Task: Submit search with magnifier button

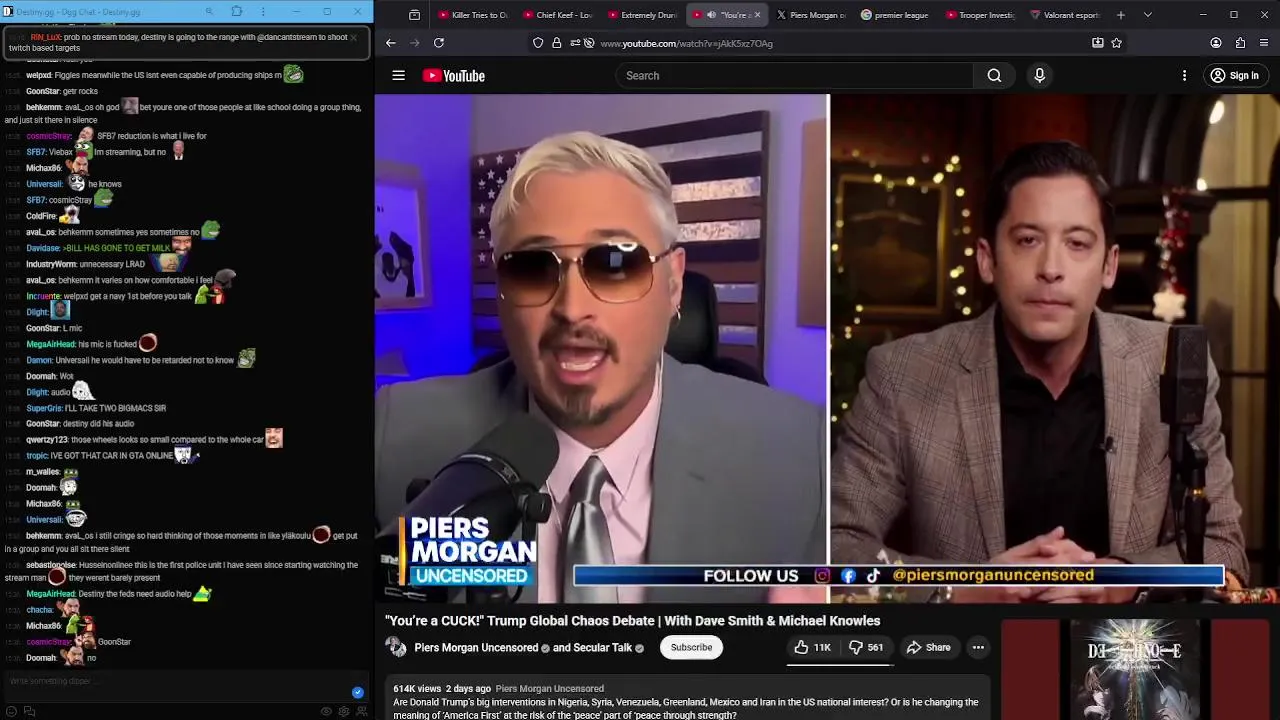Action: pos(994,76)
